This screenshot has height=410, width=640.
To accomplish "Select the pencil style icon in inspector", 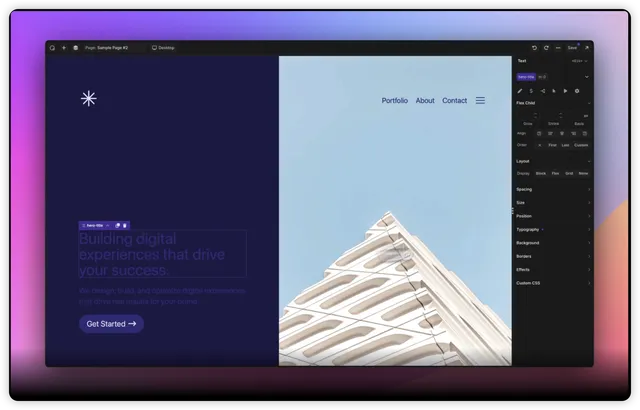I will coord(519,90).
